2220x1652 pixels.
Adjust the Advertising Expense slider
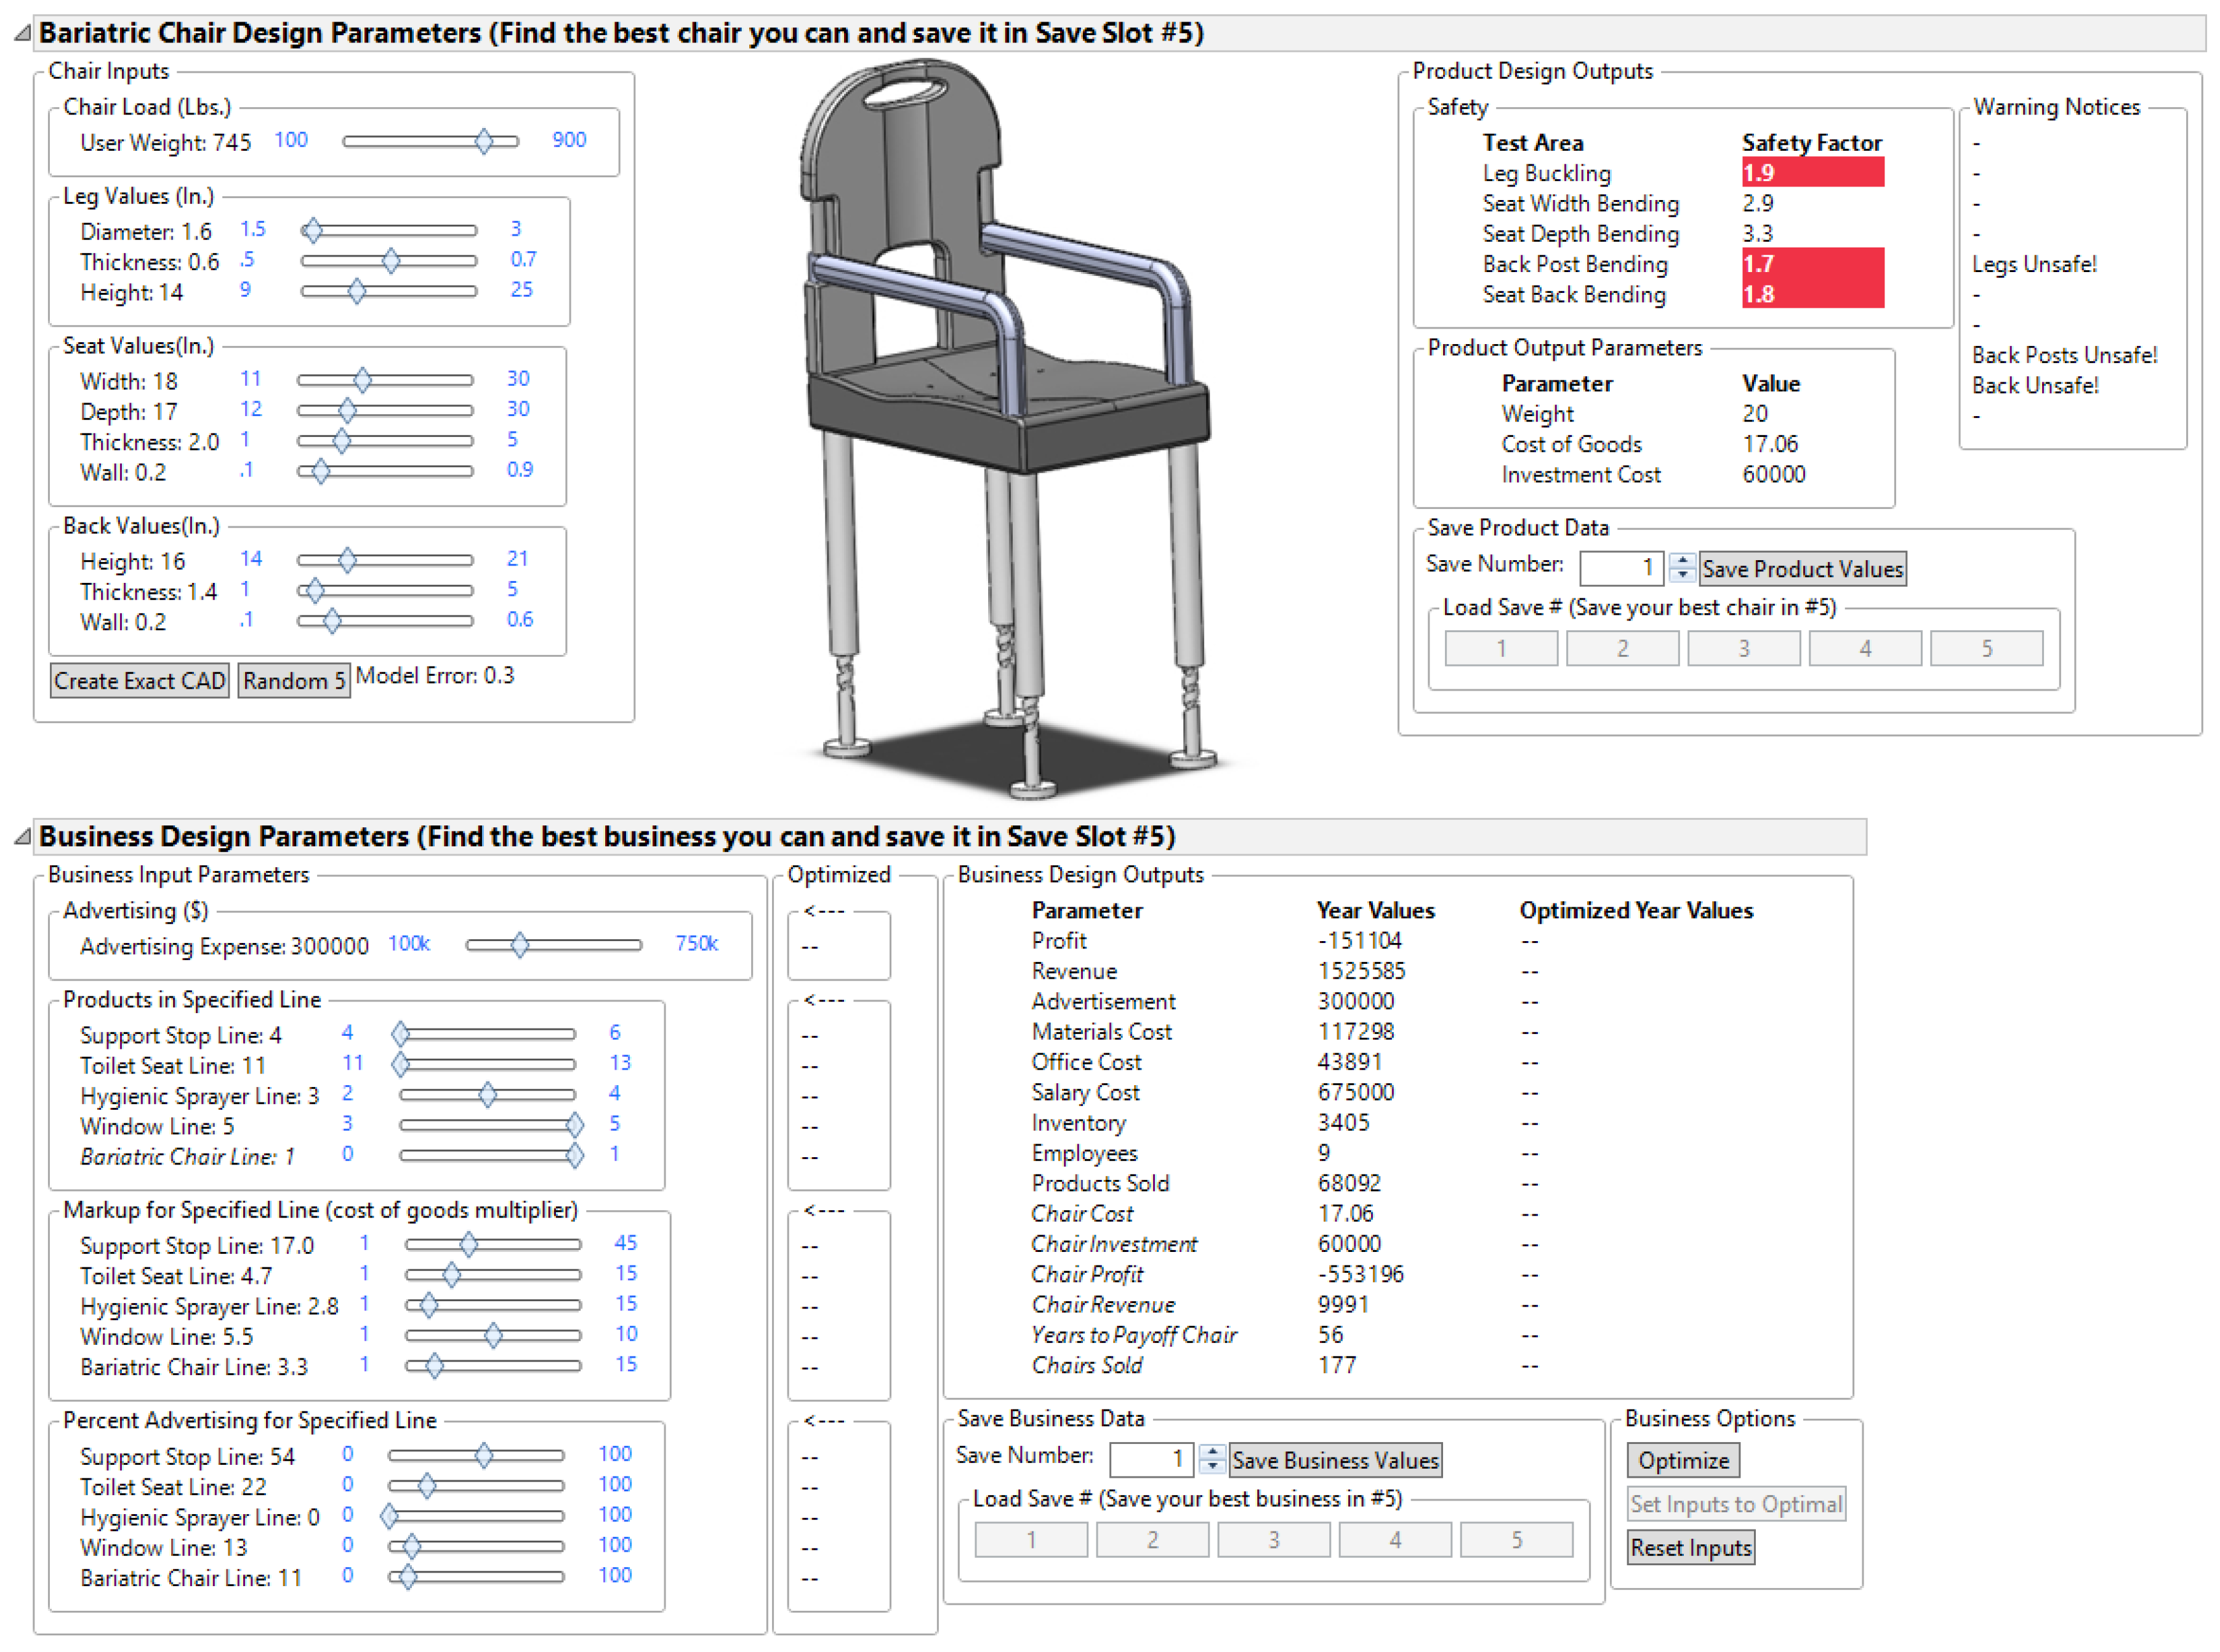tap(554, 945)
